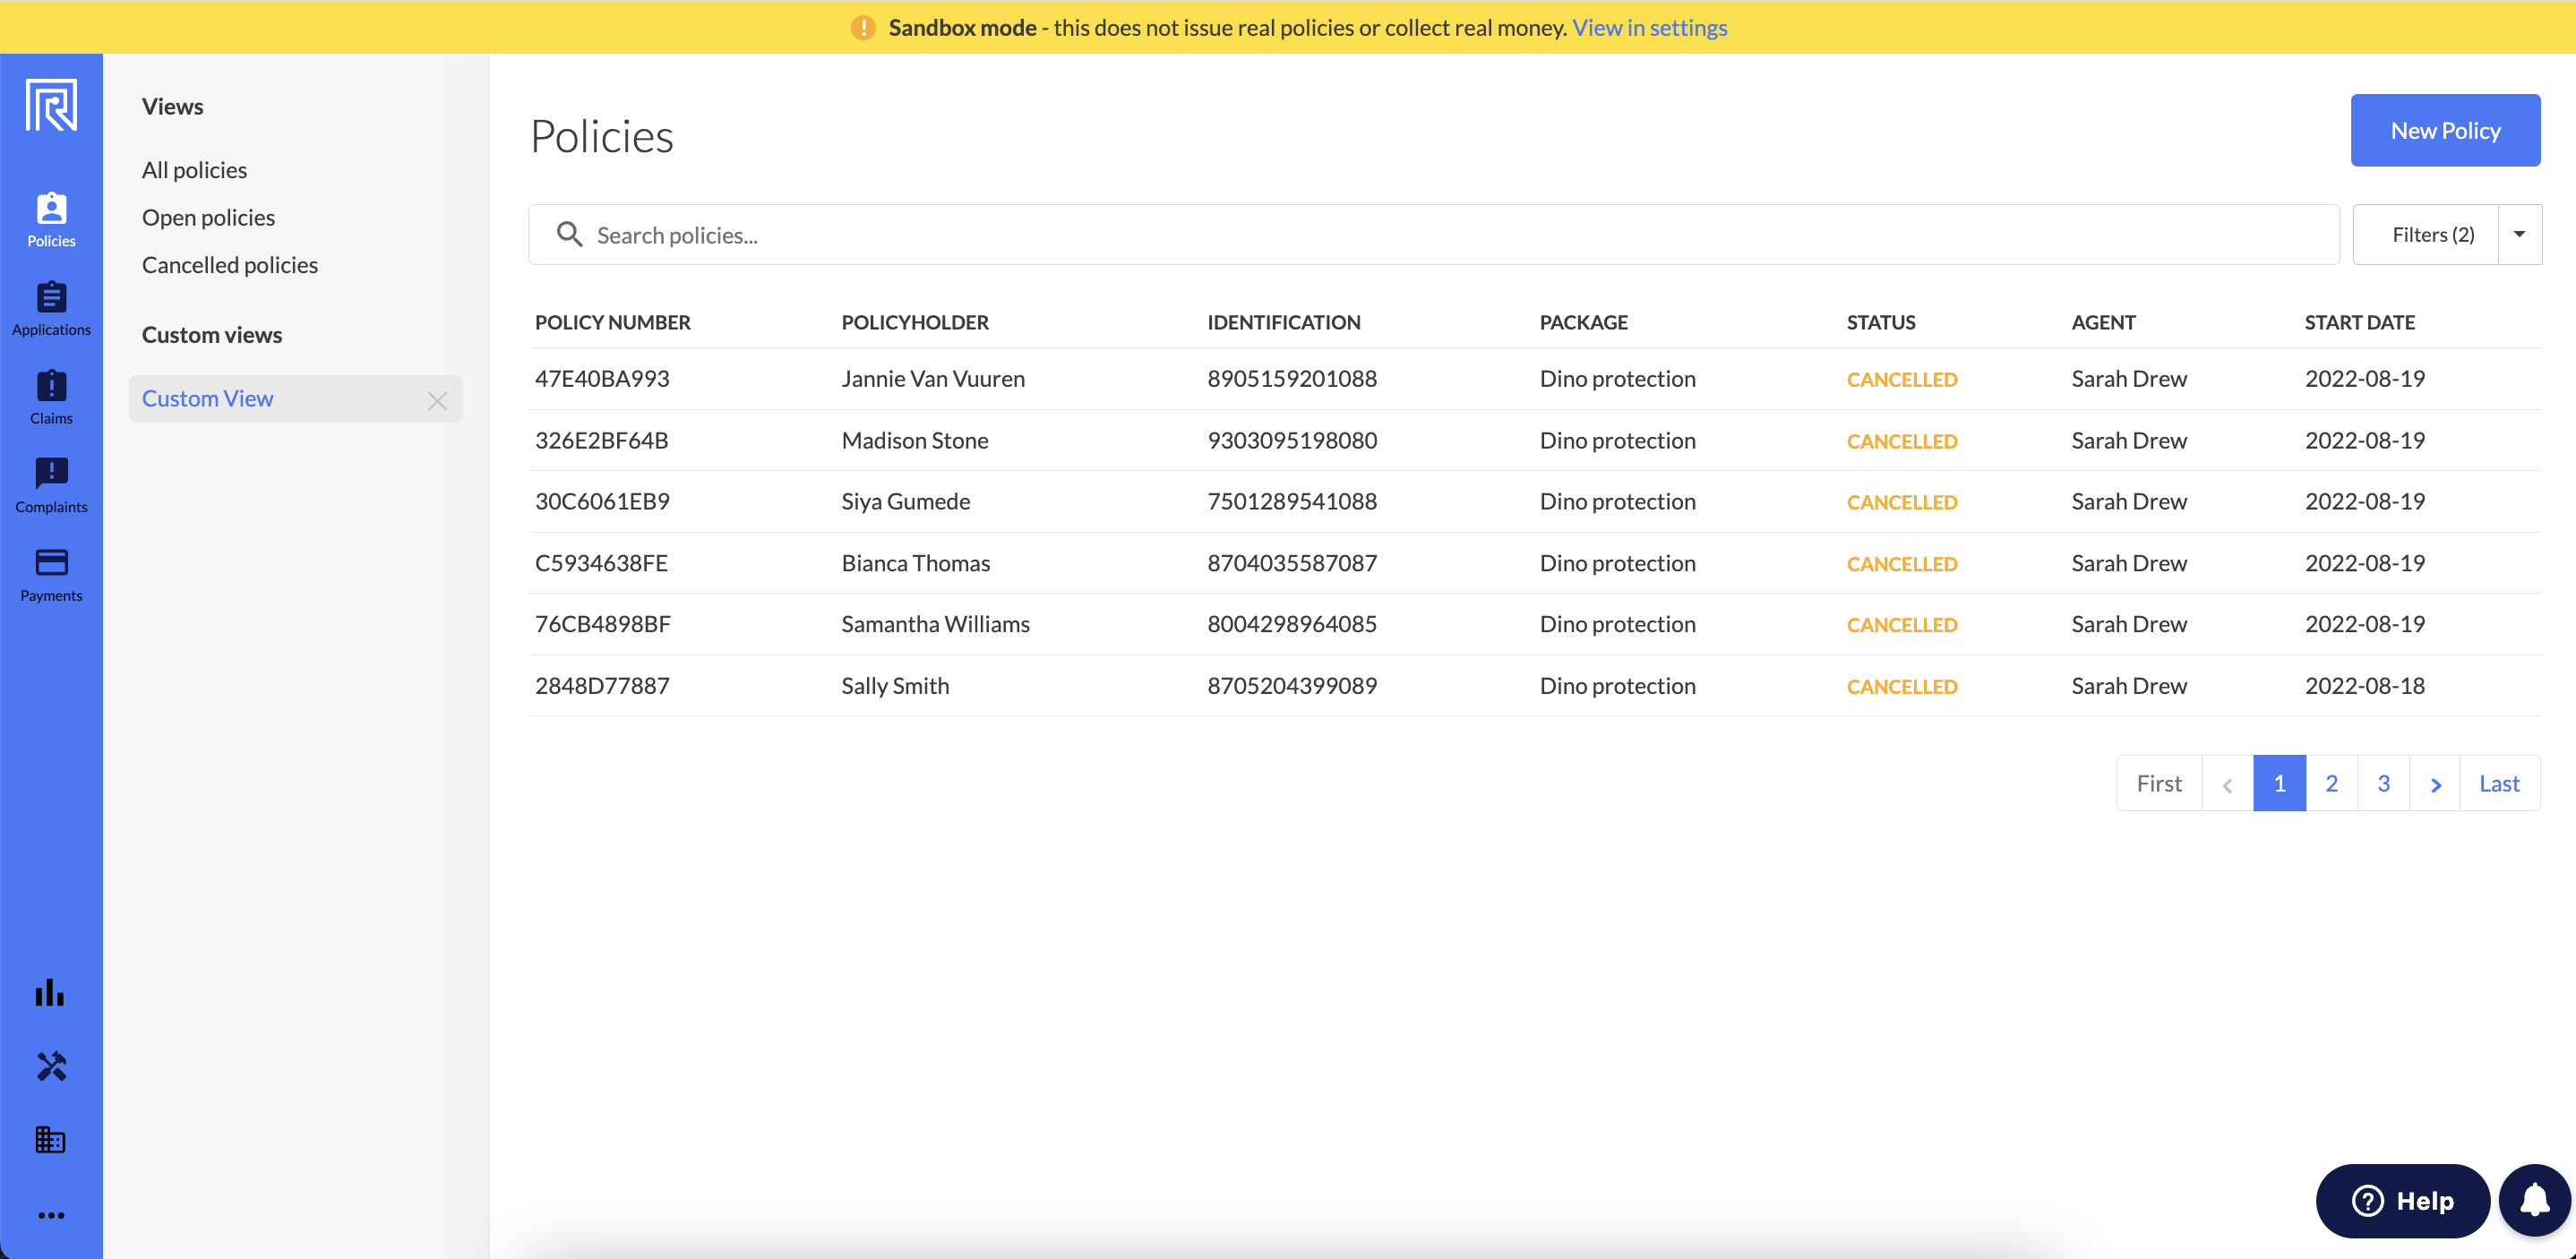2576x1259 pixels.
Task: Open the View in settings link
Action: [1649, 28]
